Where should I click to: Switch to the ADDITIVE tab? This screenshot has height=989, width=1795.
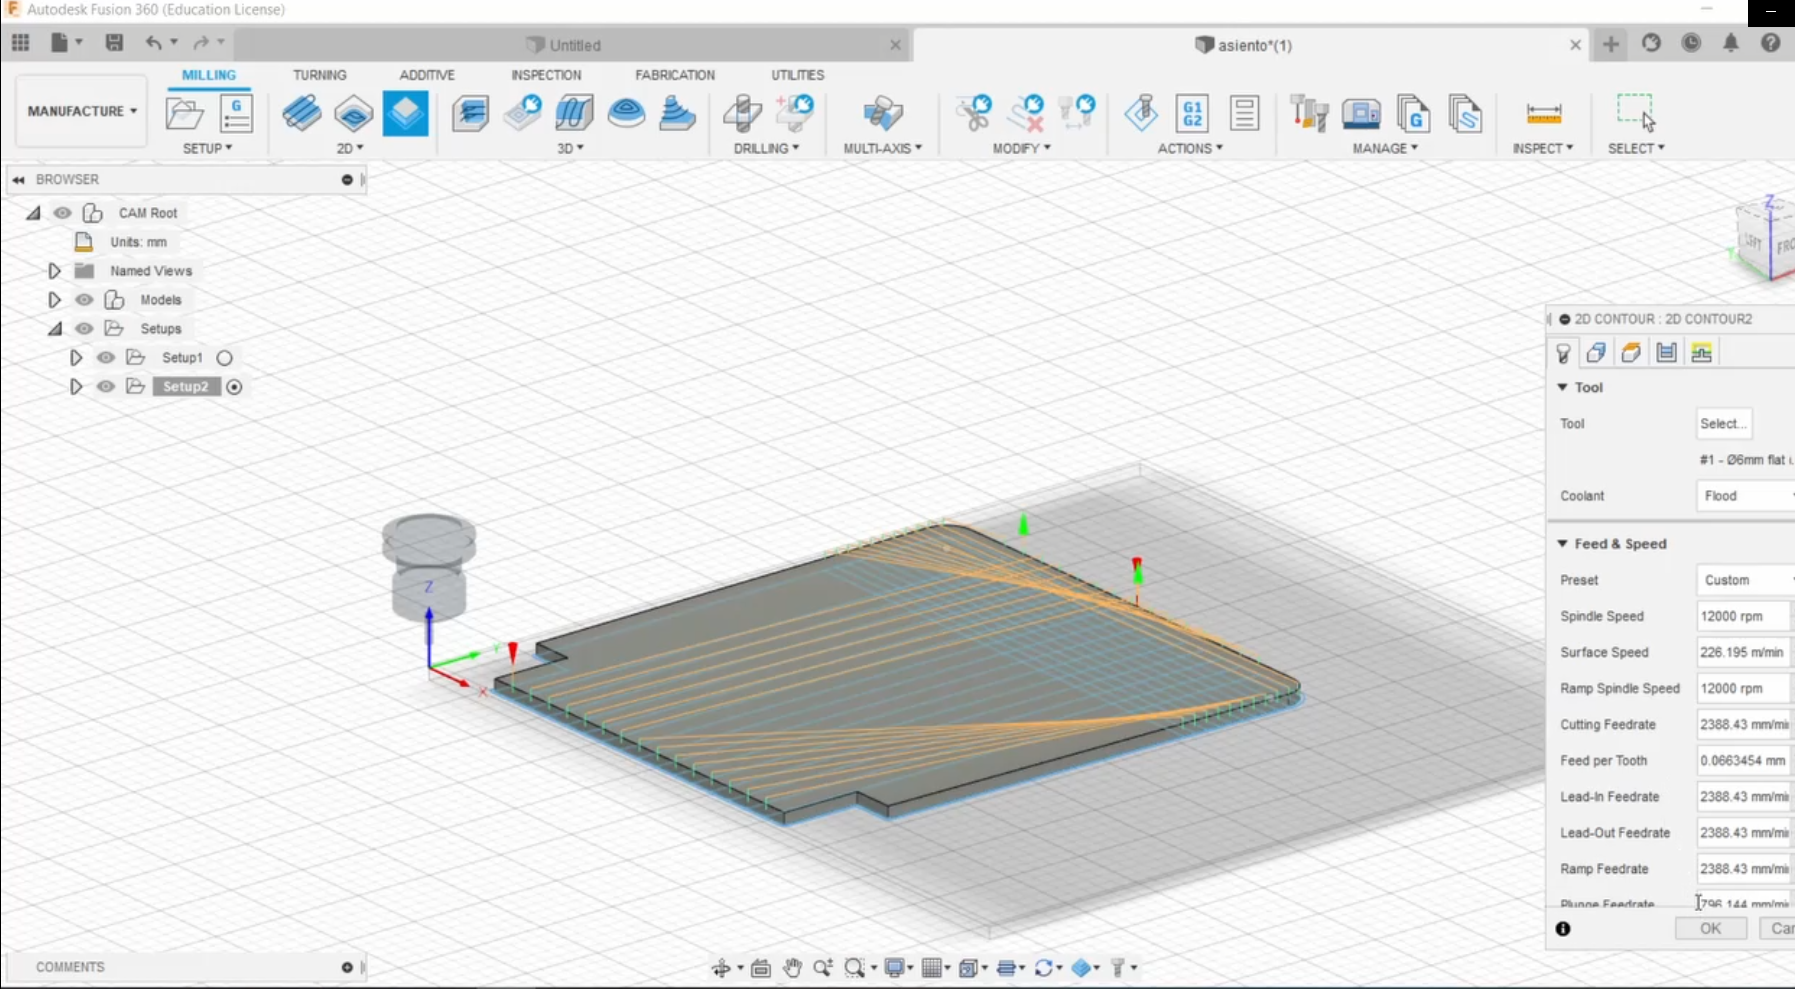(427, 75)
